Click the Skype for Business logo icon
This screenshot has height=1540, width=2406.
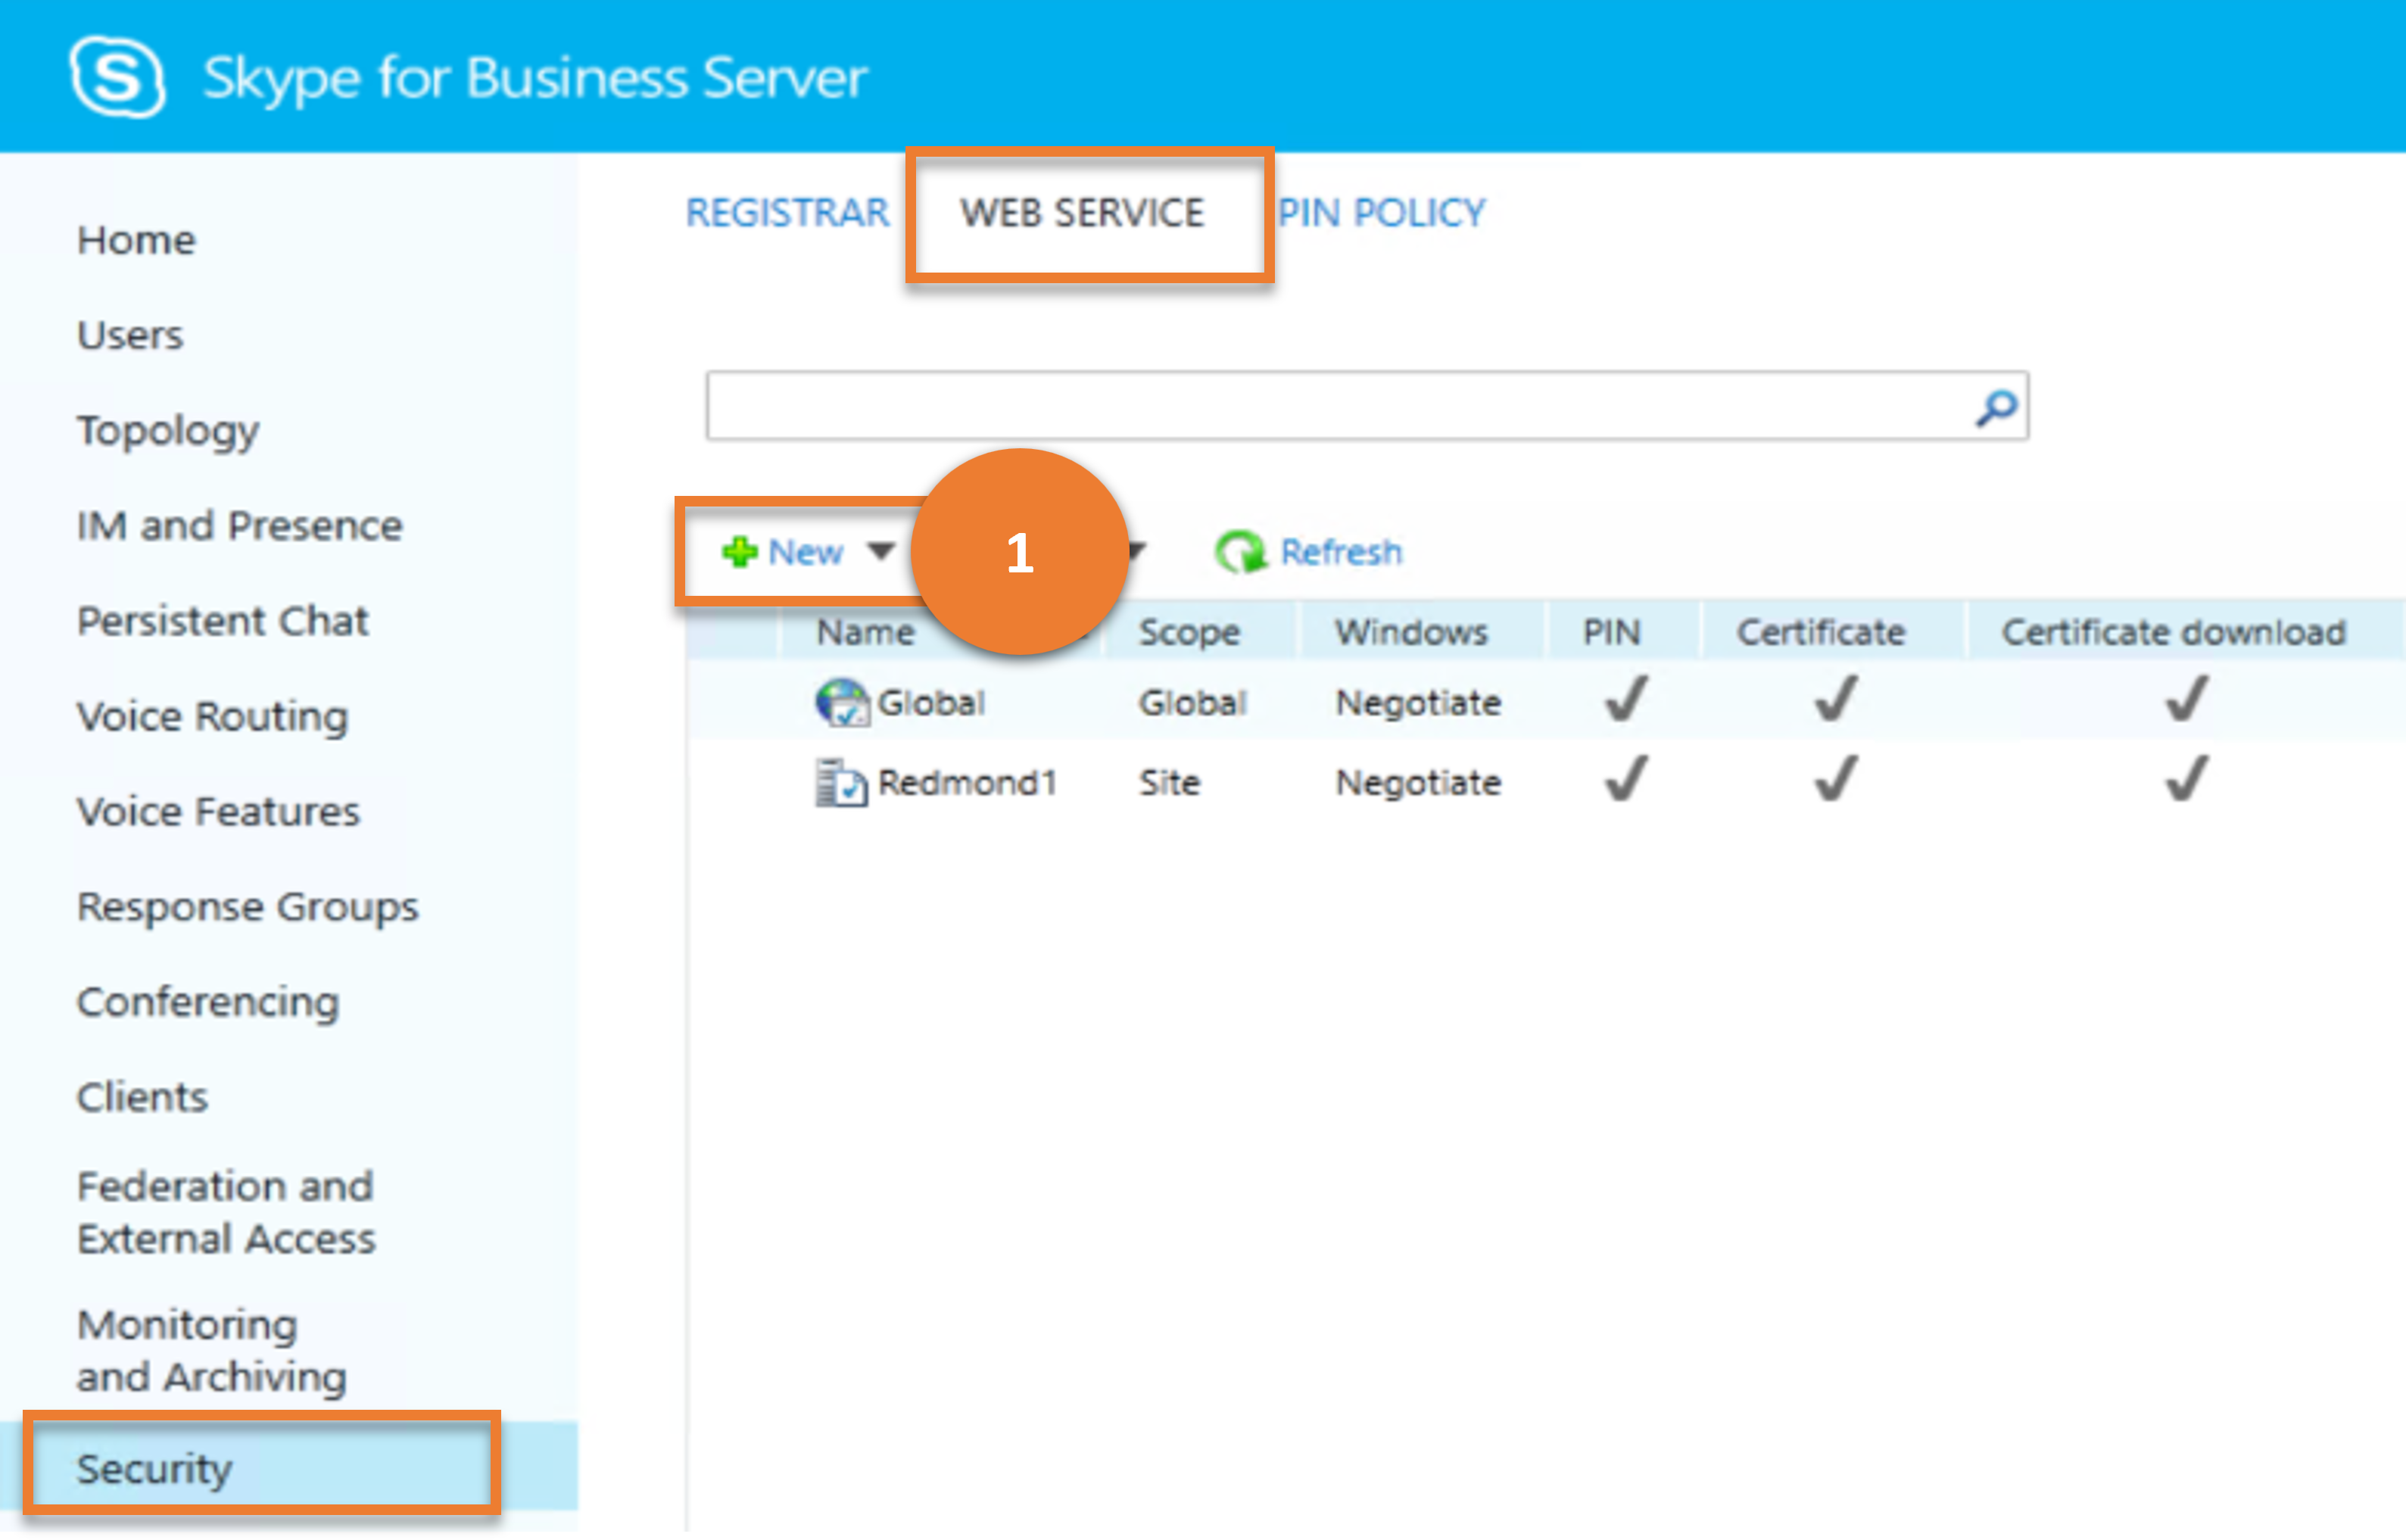118,77
